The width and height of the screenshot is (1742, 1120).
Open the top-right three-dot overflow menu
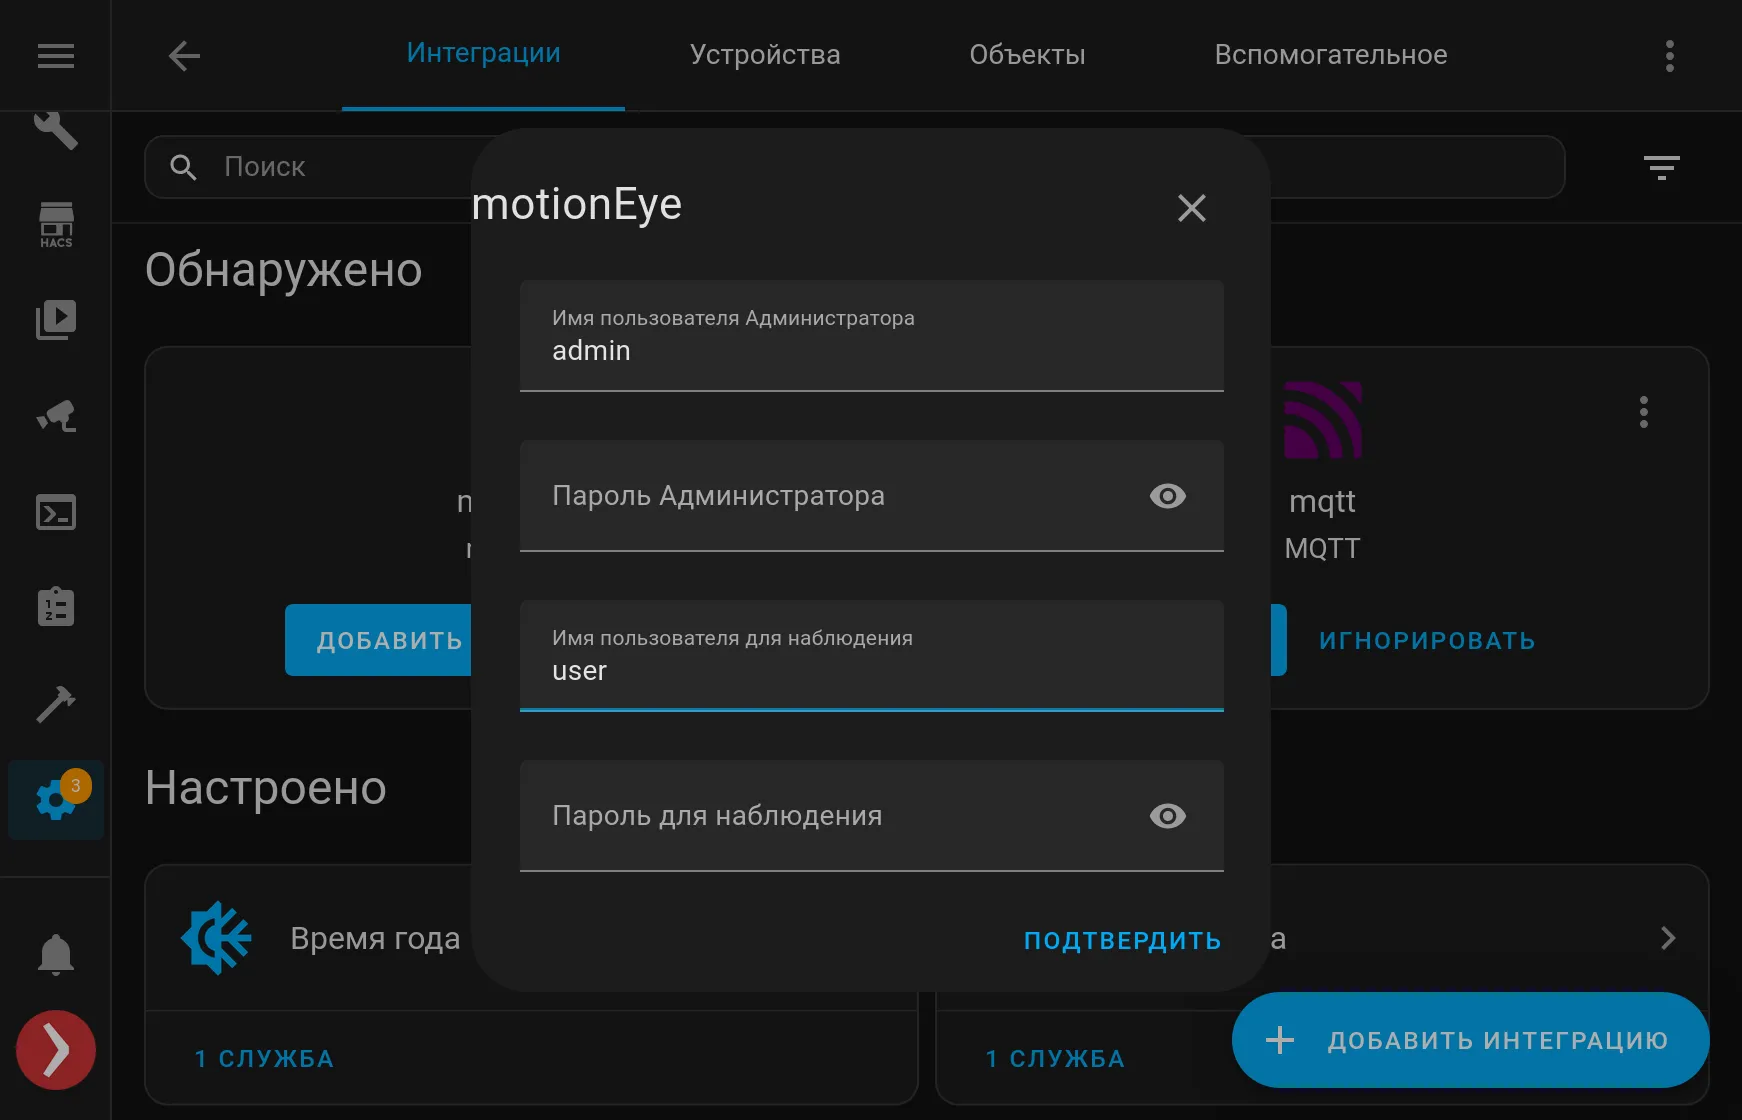coord(1670,56)
